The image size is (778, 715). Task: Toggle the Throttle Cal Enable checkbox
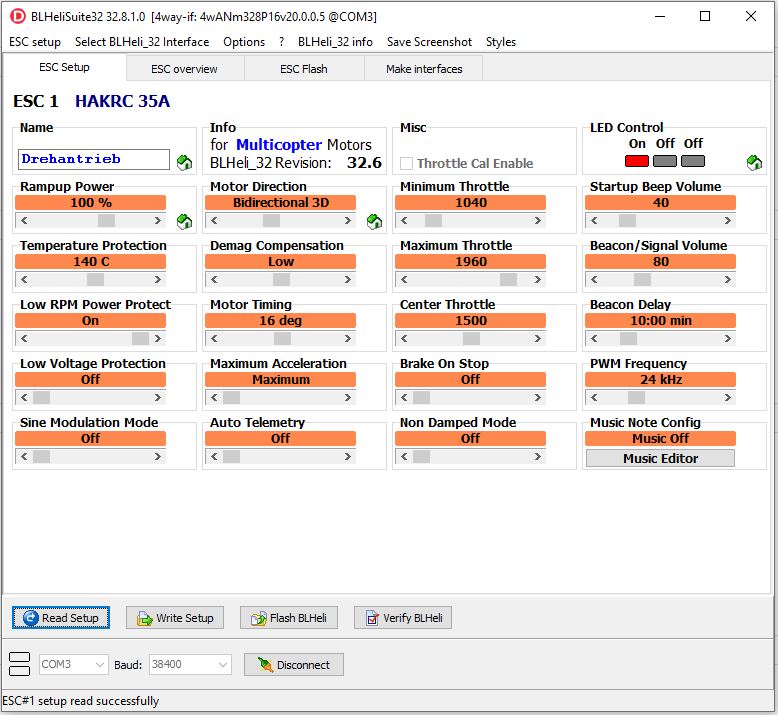pos(406,163)
